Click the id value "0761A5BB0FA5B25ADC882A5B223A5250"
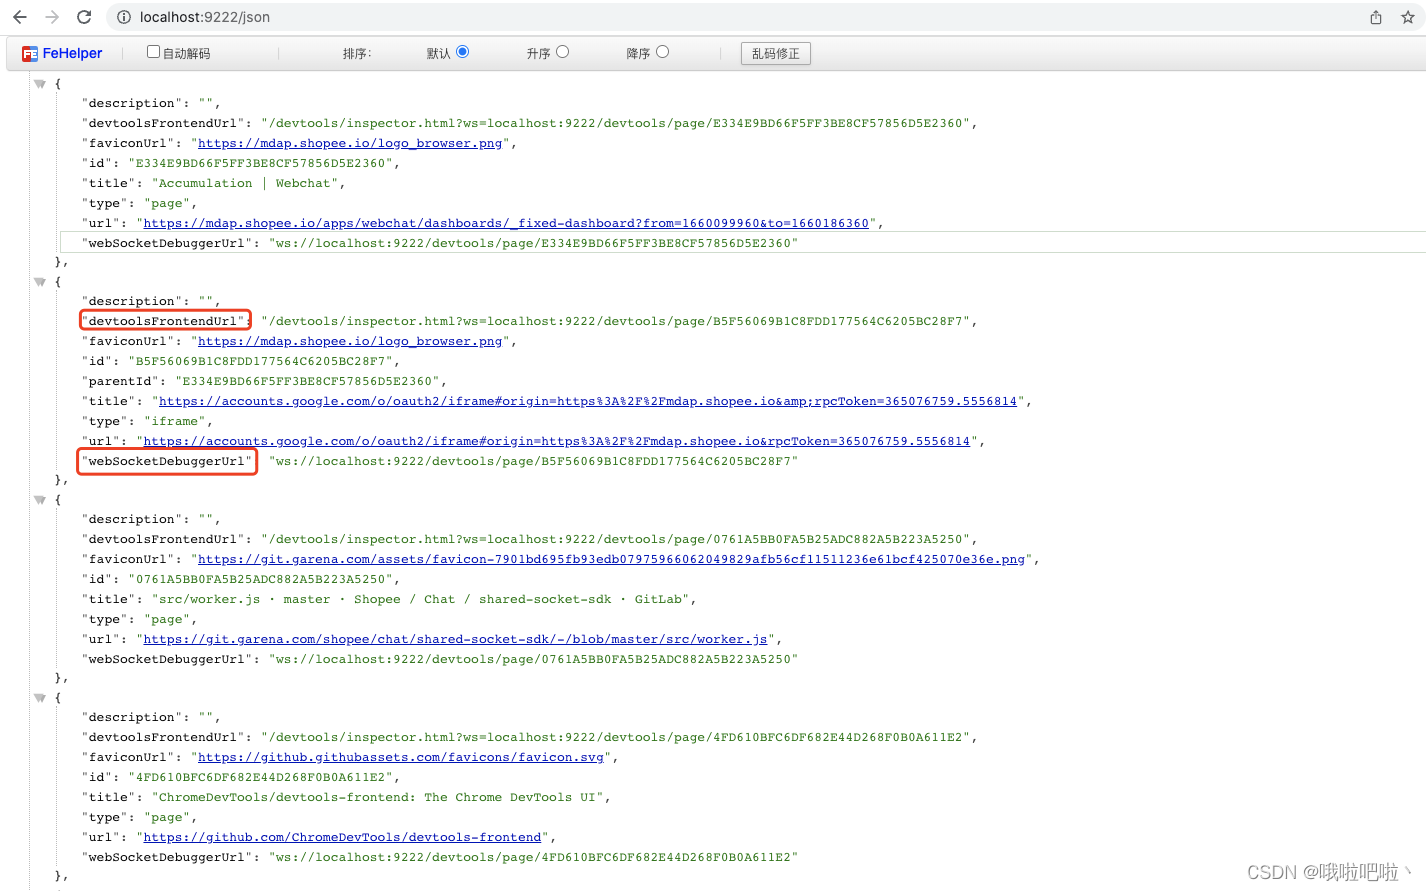1426x891 pixels. tap(260, 579)
